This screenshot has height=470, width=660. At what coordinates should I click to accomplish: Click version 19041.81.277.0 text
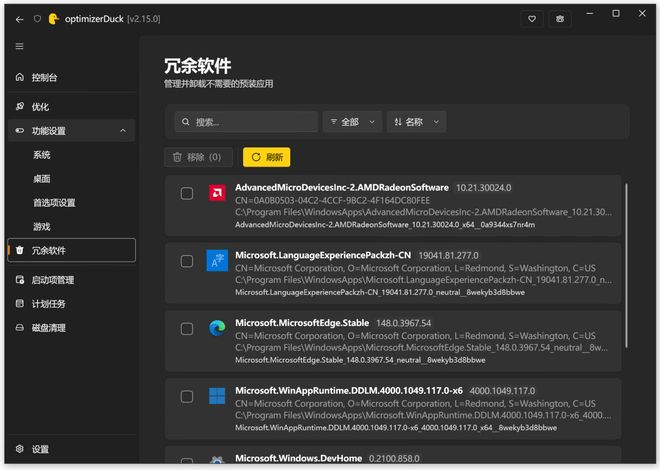pyautogui.click(x=448, y=255)
